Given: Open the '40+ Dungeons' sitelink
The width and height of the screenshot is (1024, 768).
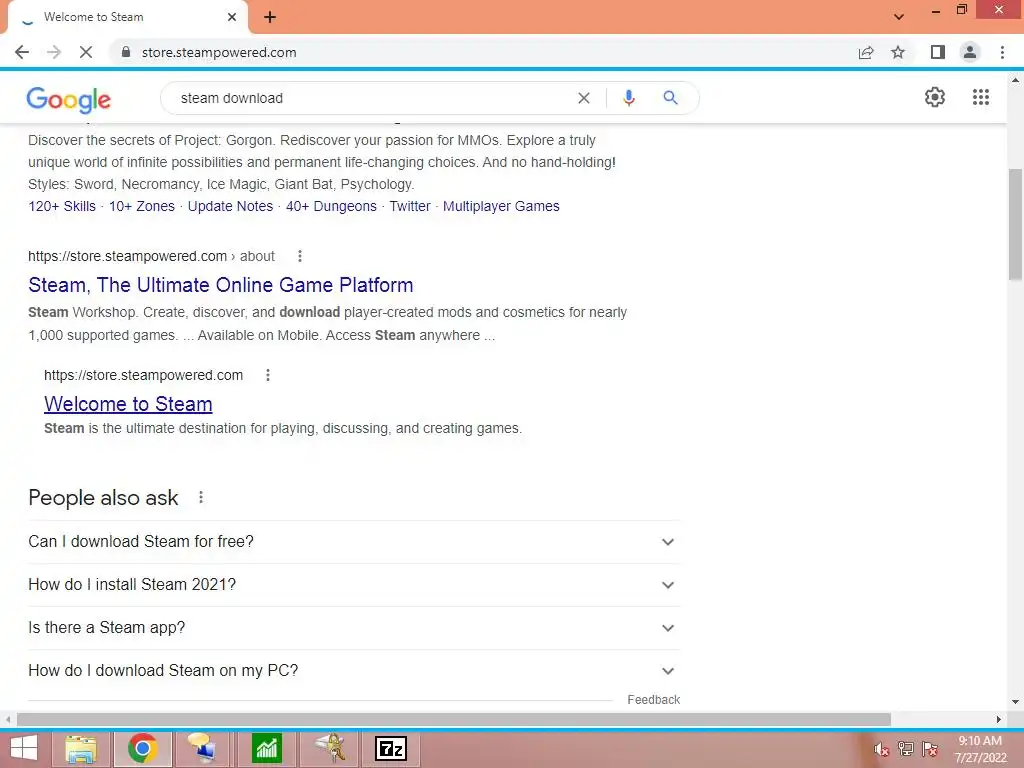Looking at the screenshot, I should coord(331,206).
